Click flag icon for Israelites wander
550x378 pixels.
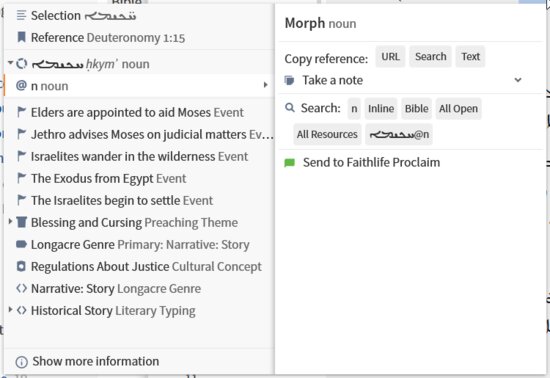21,156
